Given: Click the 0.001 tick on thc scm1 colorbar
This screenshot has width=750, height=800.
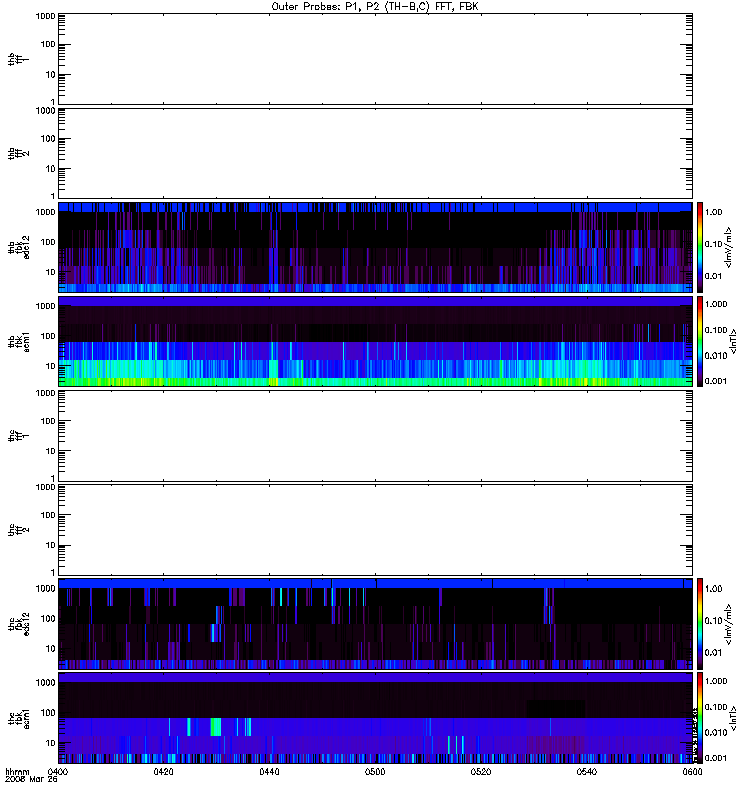Looking at the screenshot, I should [716, 758].
